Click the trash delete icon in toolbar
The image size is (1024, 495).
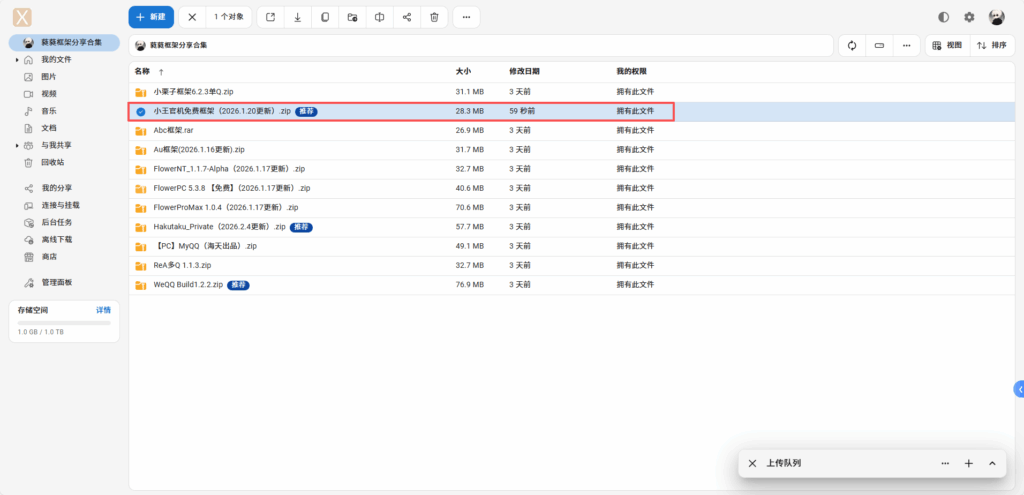433,17
